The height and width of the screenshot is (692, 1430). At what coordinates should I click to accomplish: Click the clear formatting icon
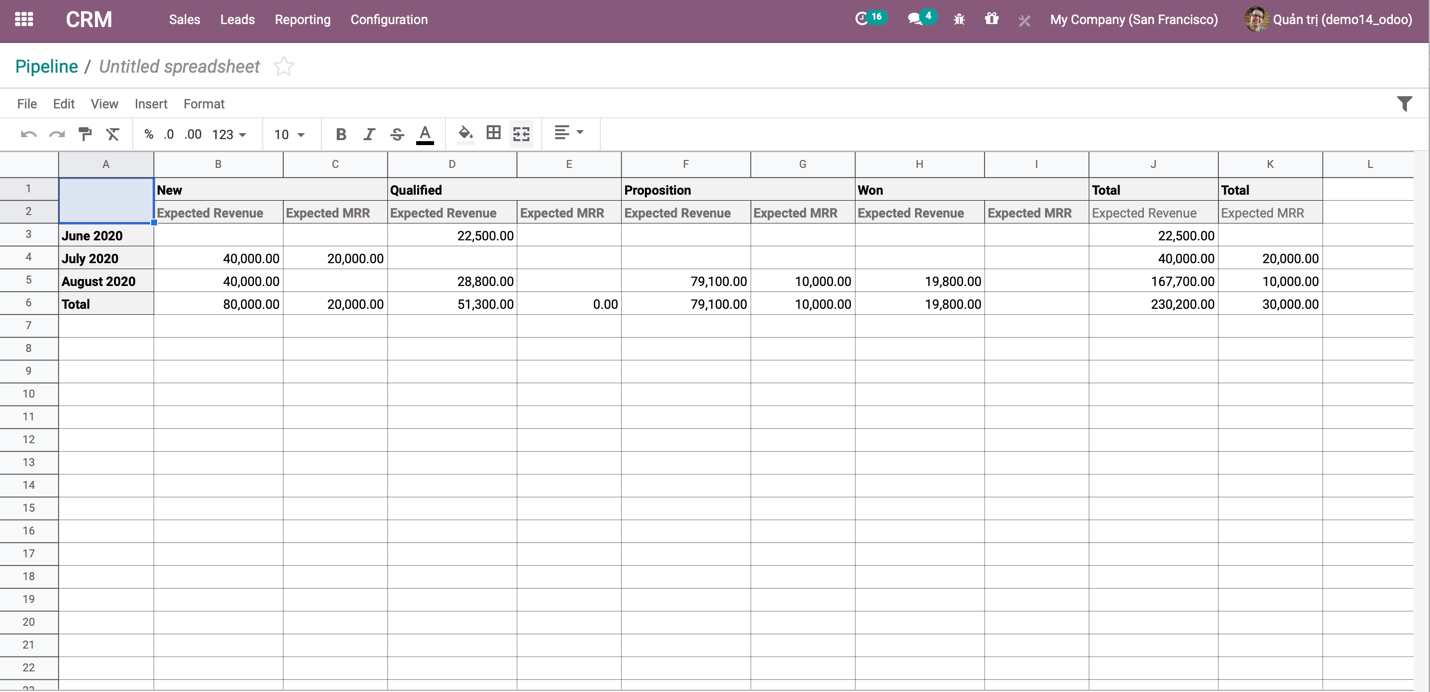[x=113, y=134]
